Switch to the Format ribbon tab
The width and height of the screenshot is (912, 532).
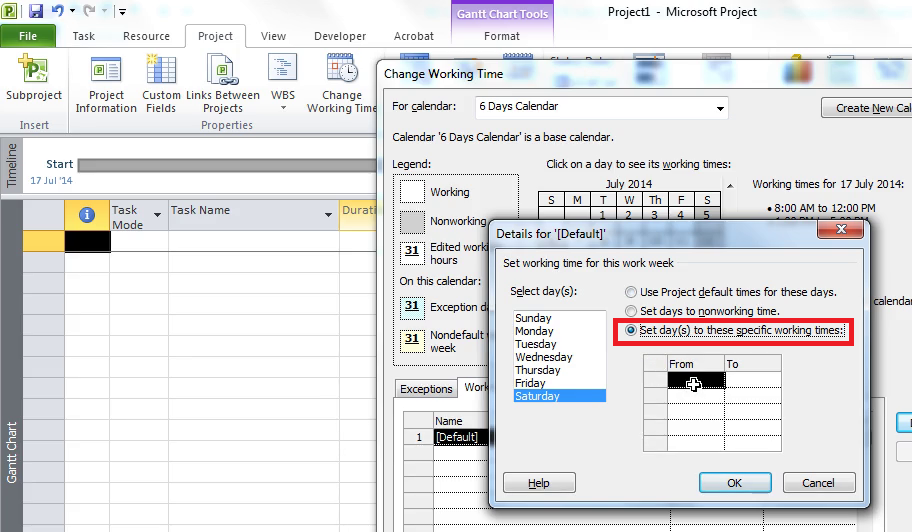pyautogui.click(x=502, y=36)
